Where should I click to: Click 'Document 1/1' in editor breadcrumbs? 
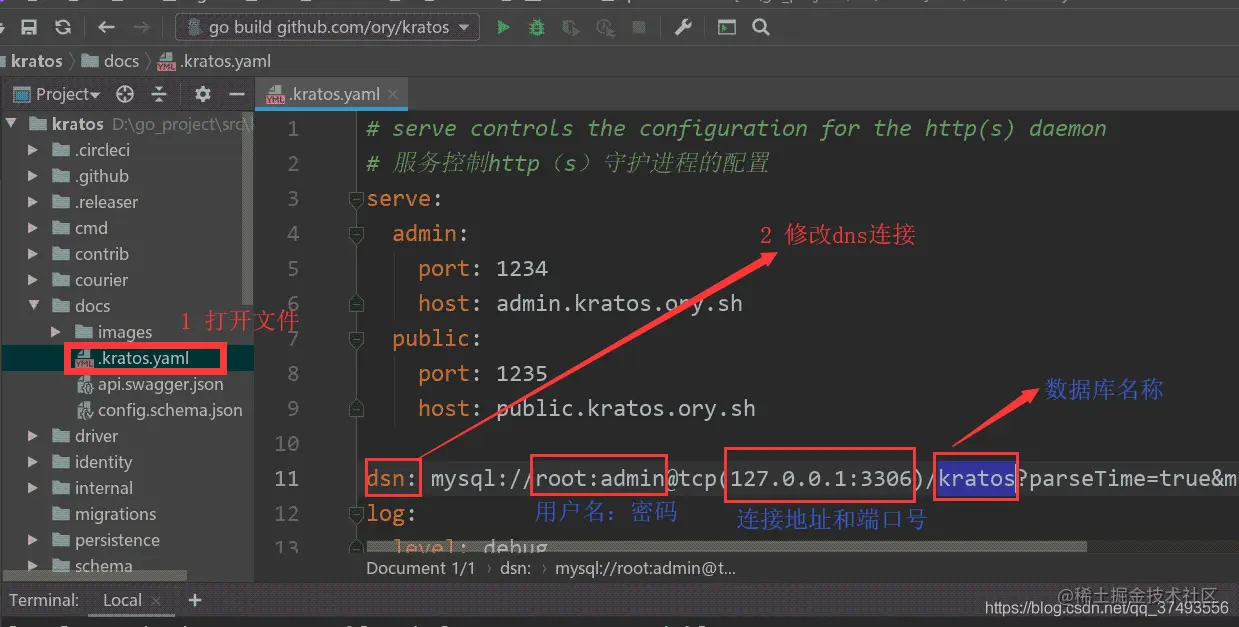pos(421,568)
